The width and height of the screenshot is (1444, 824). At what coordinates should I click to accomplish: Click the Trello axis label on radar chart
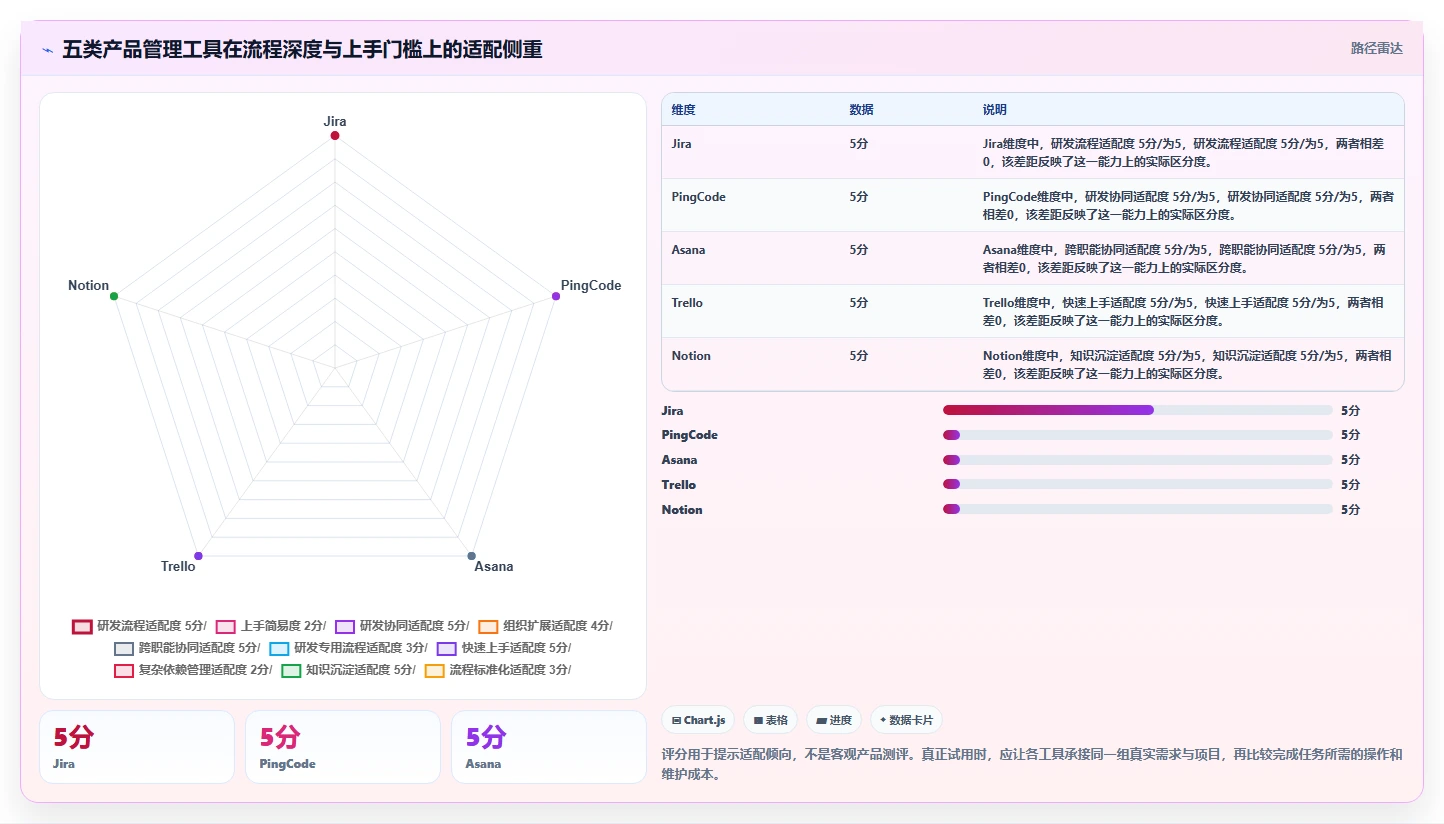179,566
